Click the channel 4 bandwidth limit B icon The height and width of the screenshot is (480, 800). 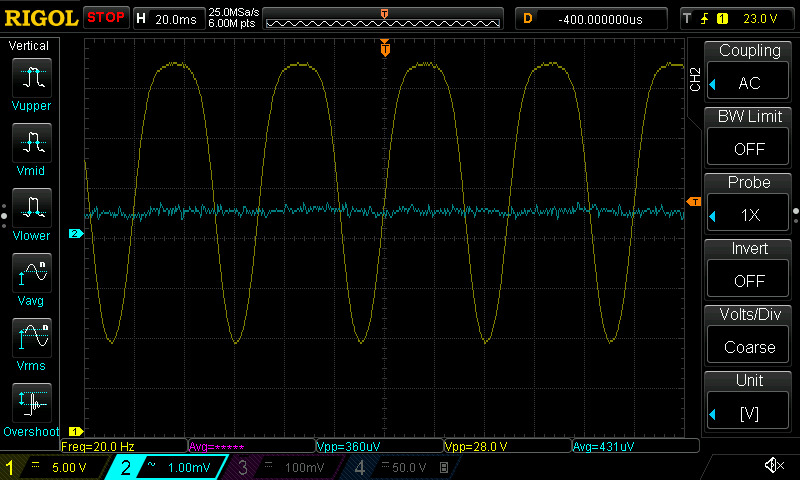pyautogui.click(x=444, y=467)
